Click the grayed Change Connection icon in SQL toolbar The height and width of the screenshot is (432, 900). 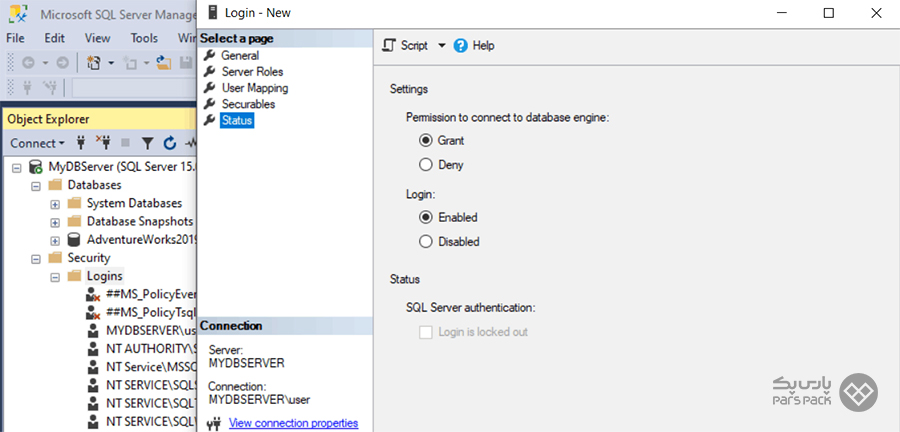[50, 88]
